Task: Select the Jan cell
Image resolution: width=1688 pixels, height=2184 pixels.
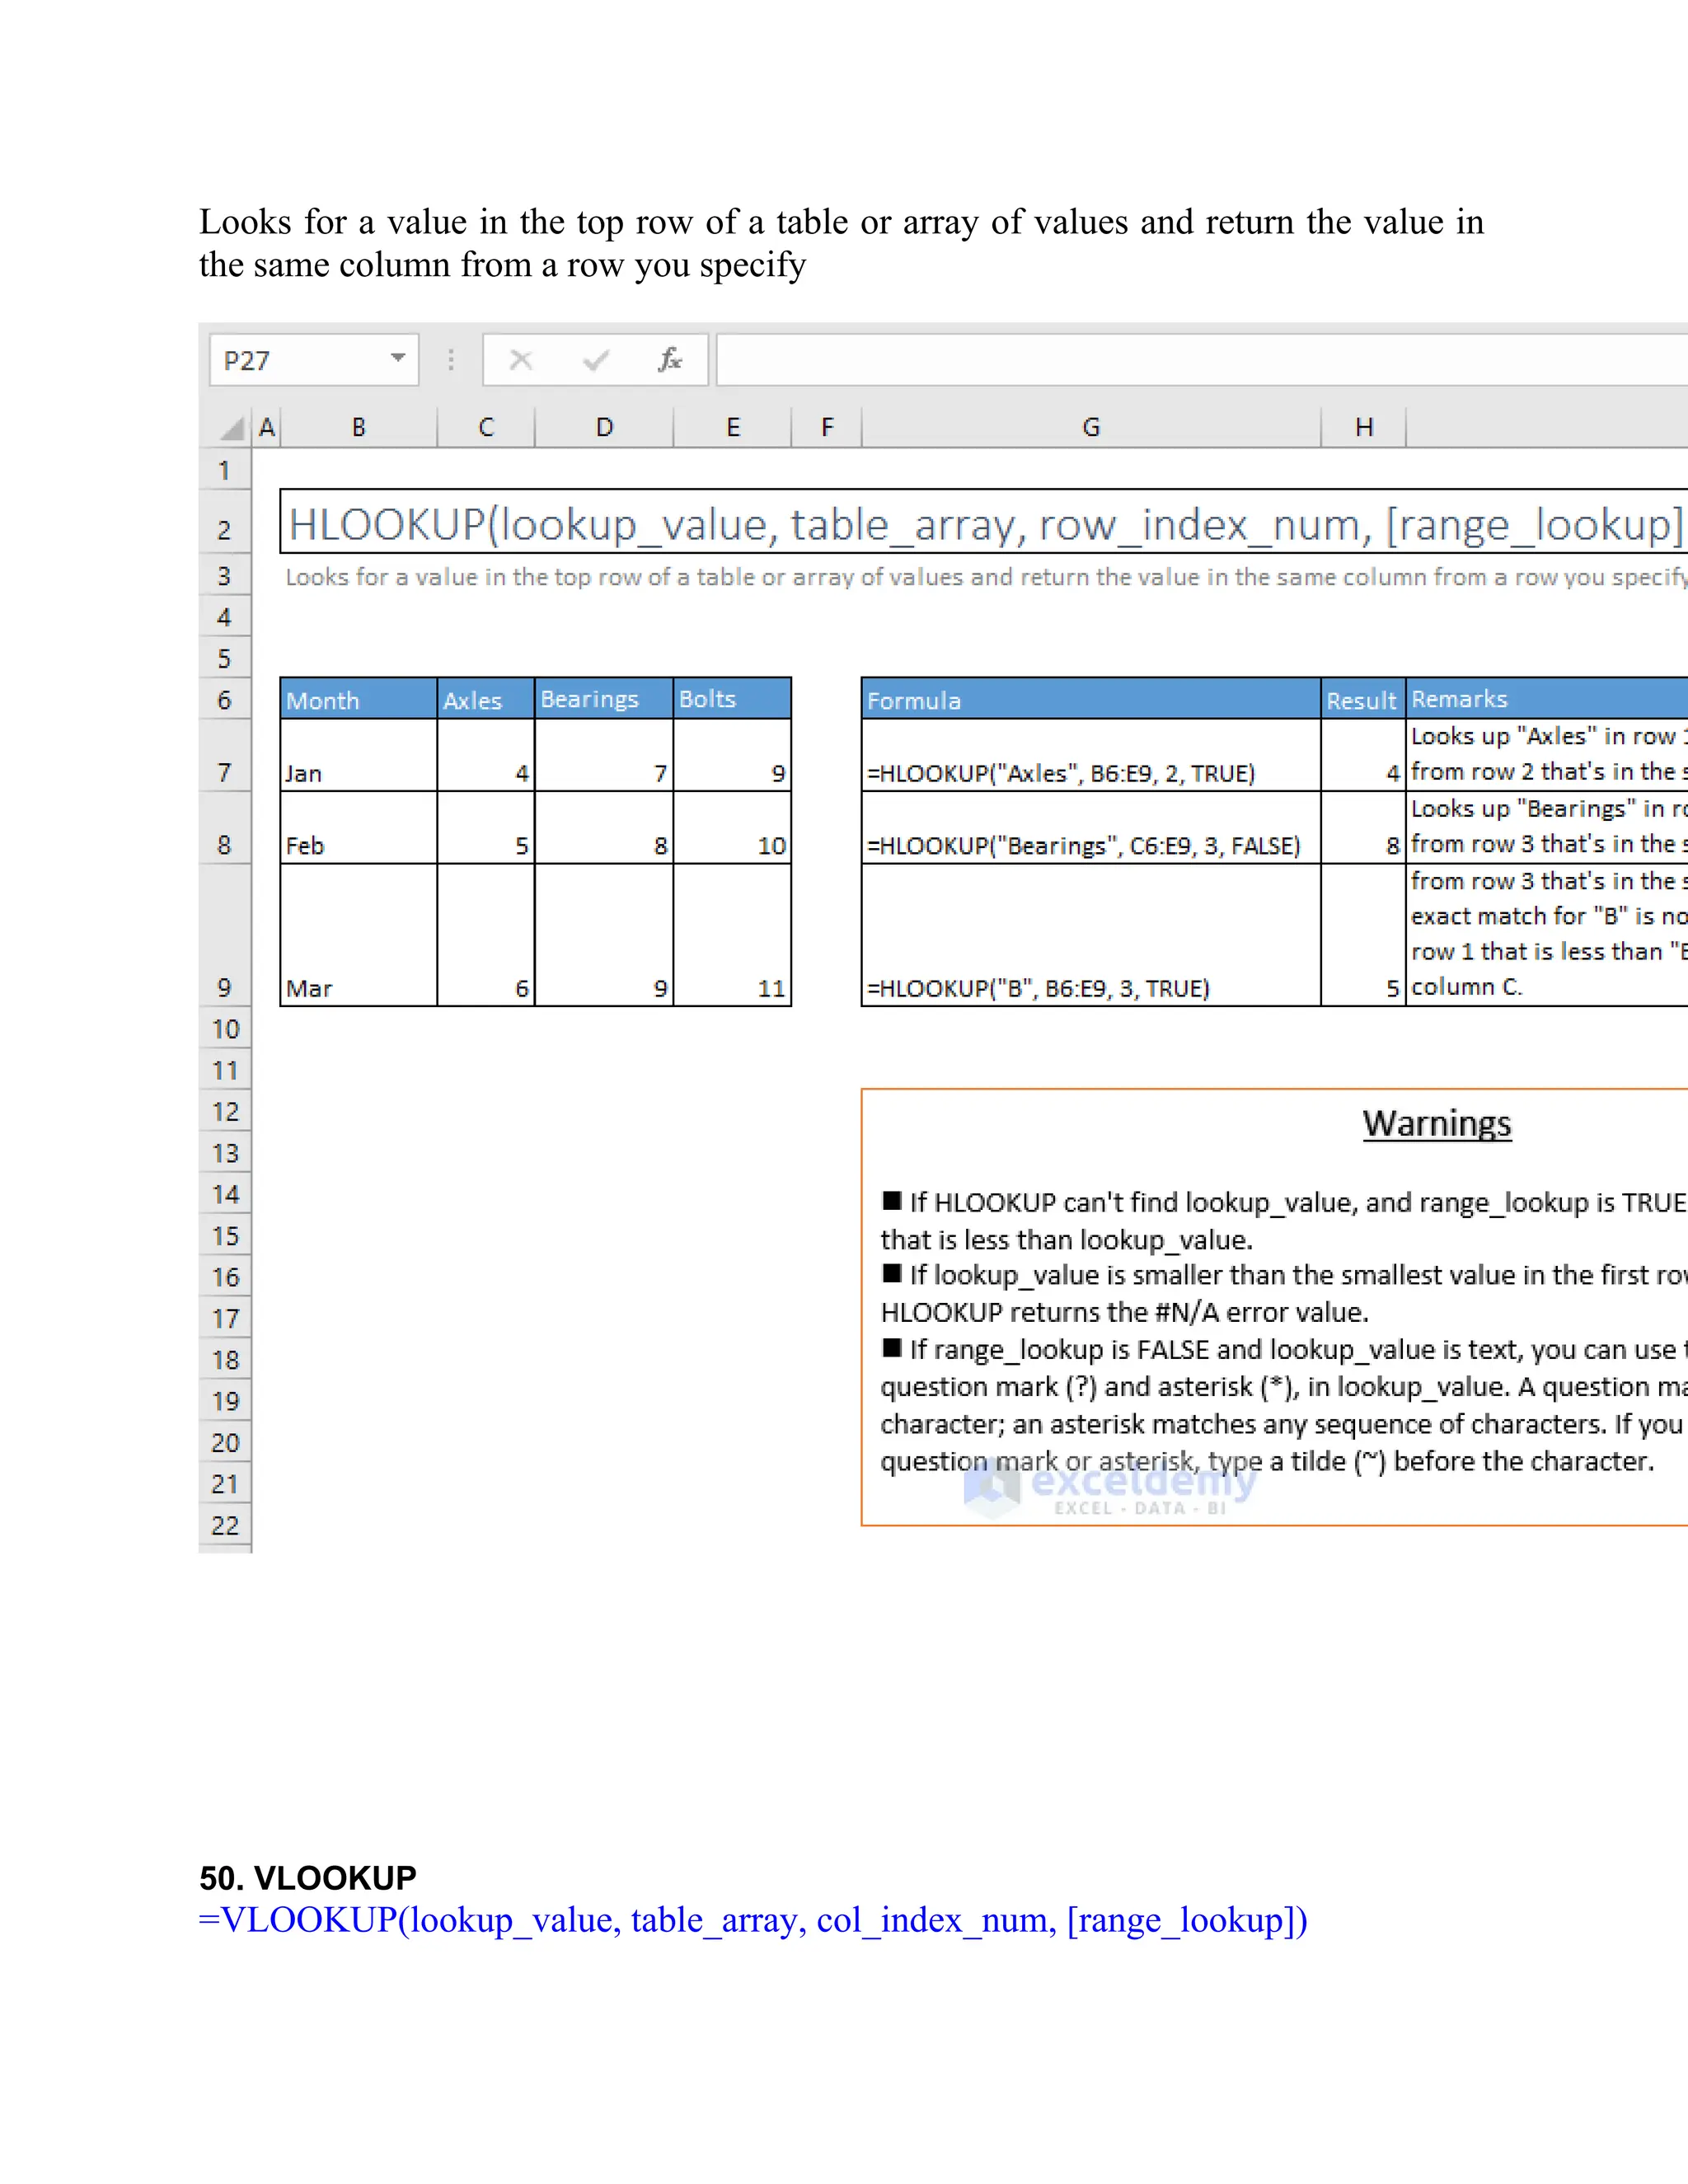Action: (358, 755)
